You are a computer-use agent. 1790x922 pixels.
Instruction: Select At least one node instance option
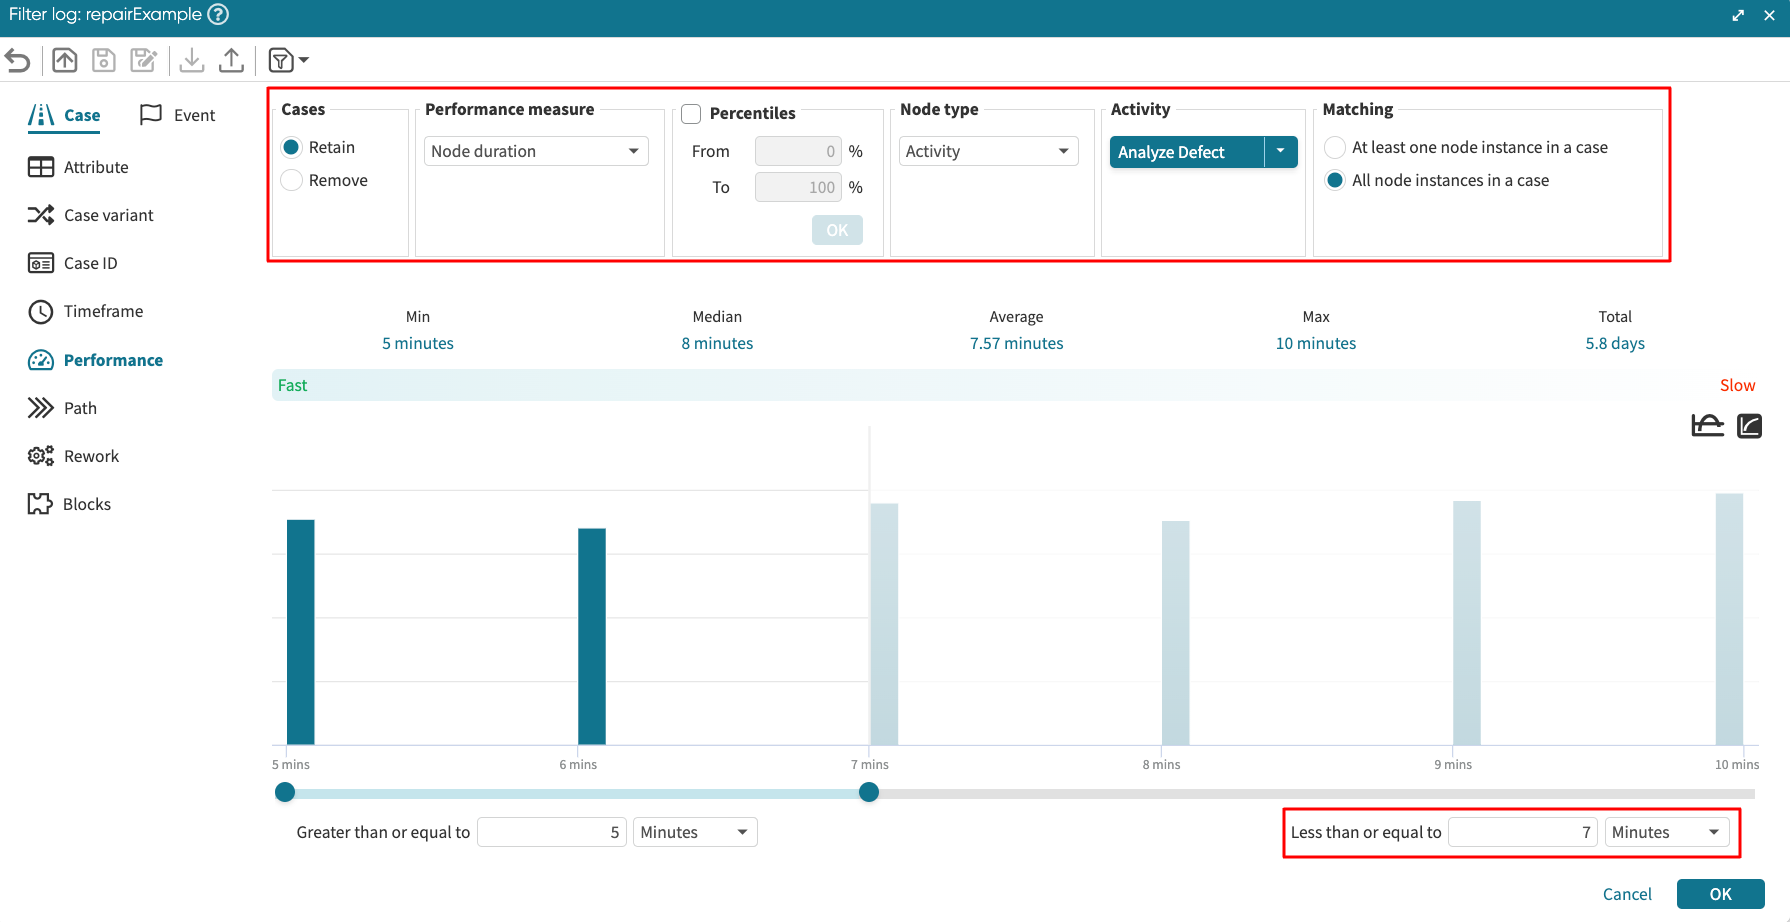click(x=1335, y=148)
